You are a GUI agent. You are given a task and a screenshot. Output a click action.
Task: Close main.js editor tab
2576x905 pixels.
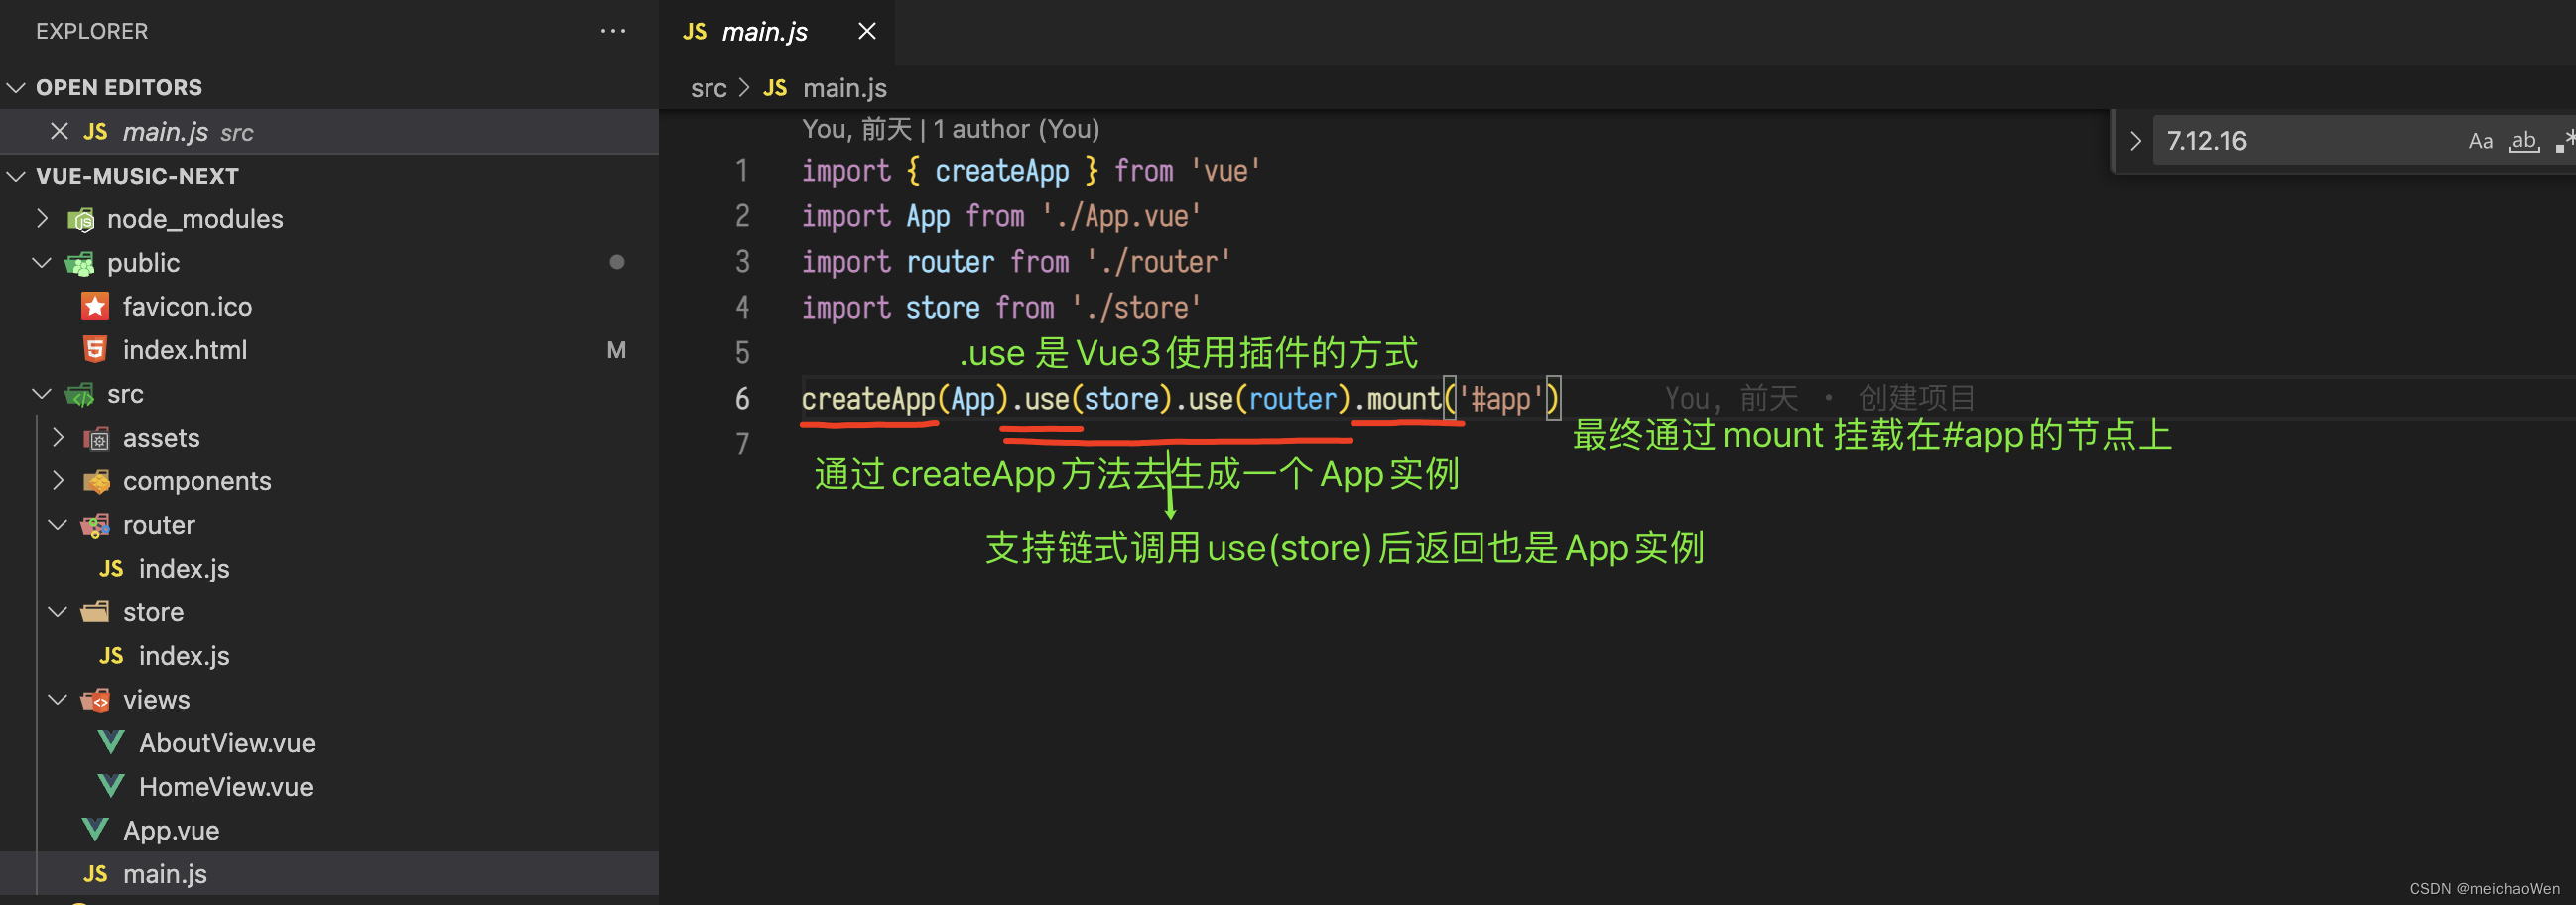tap(867, 31)
